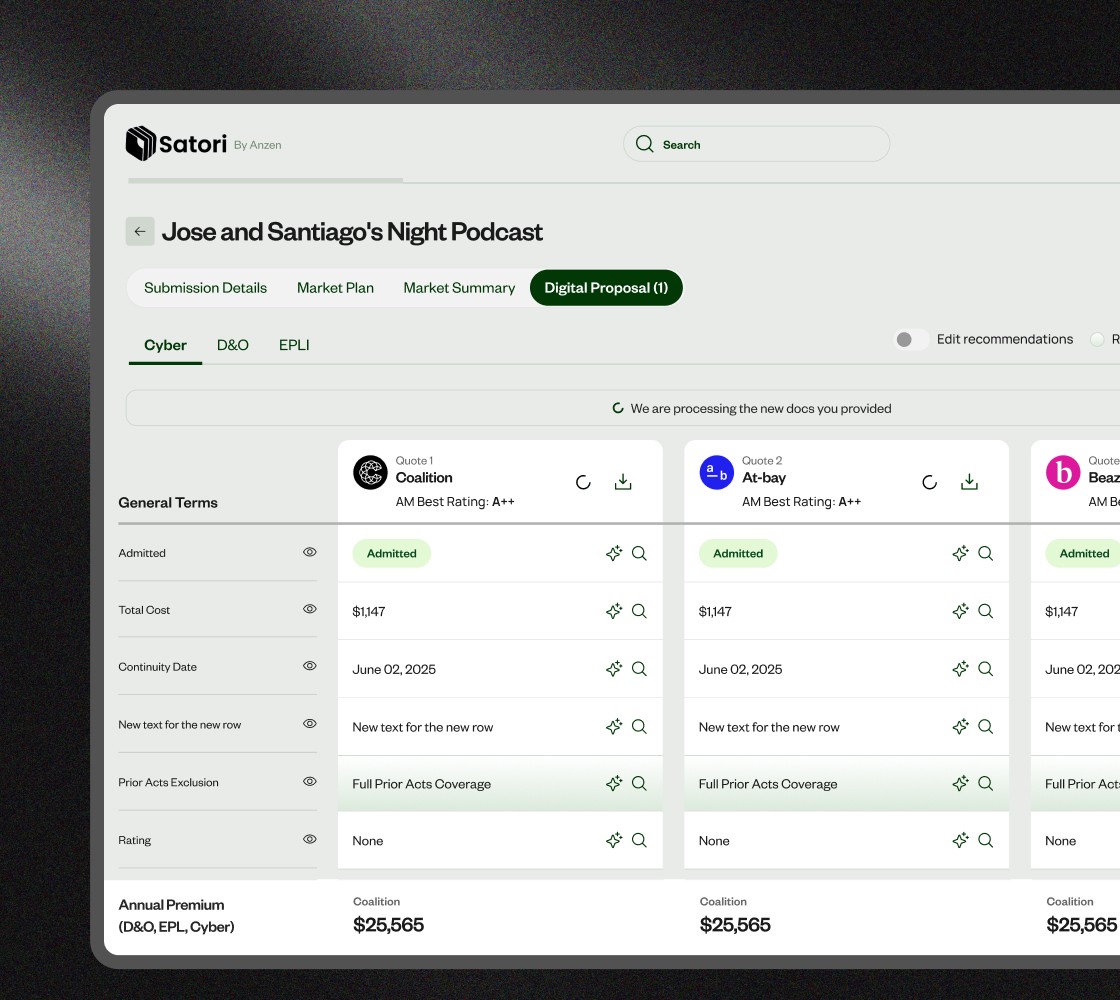Click Coalition's None rating value
Screen dimensions: 1120x1000
368,841
